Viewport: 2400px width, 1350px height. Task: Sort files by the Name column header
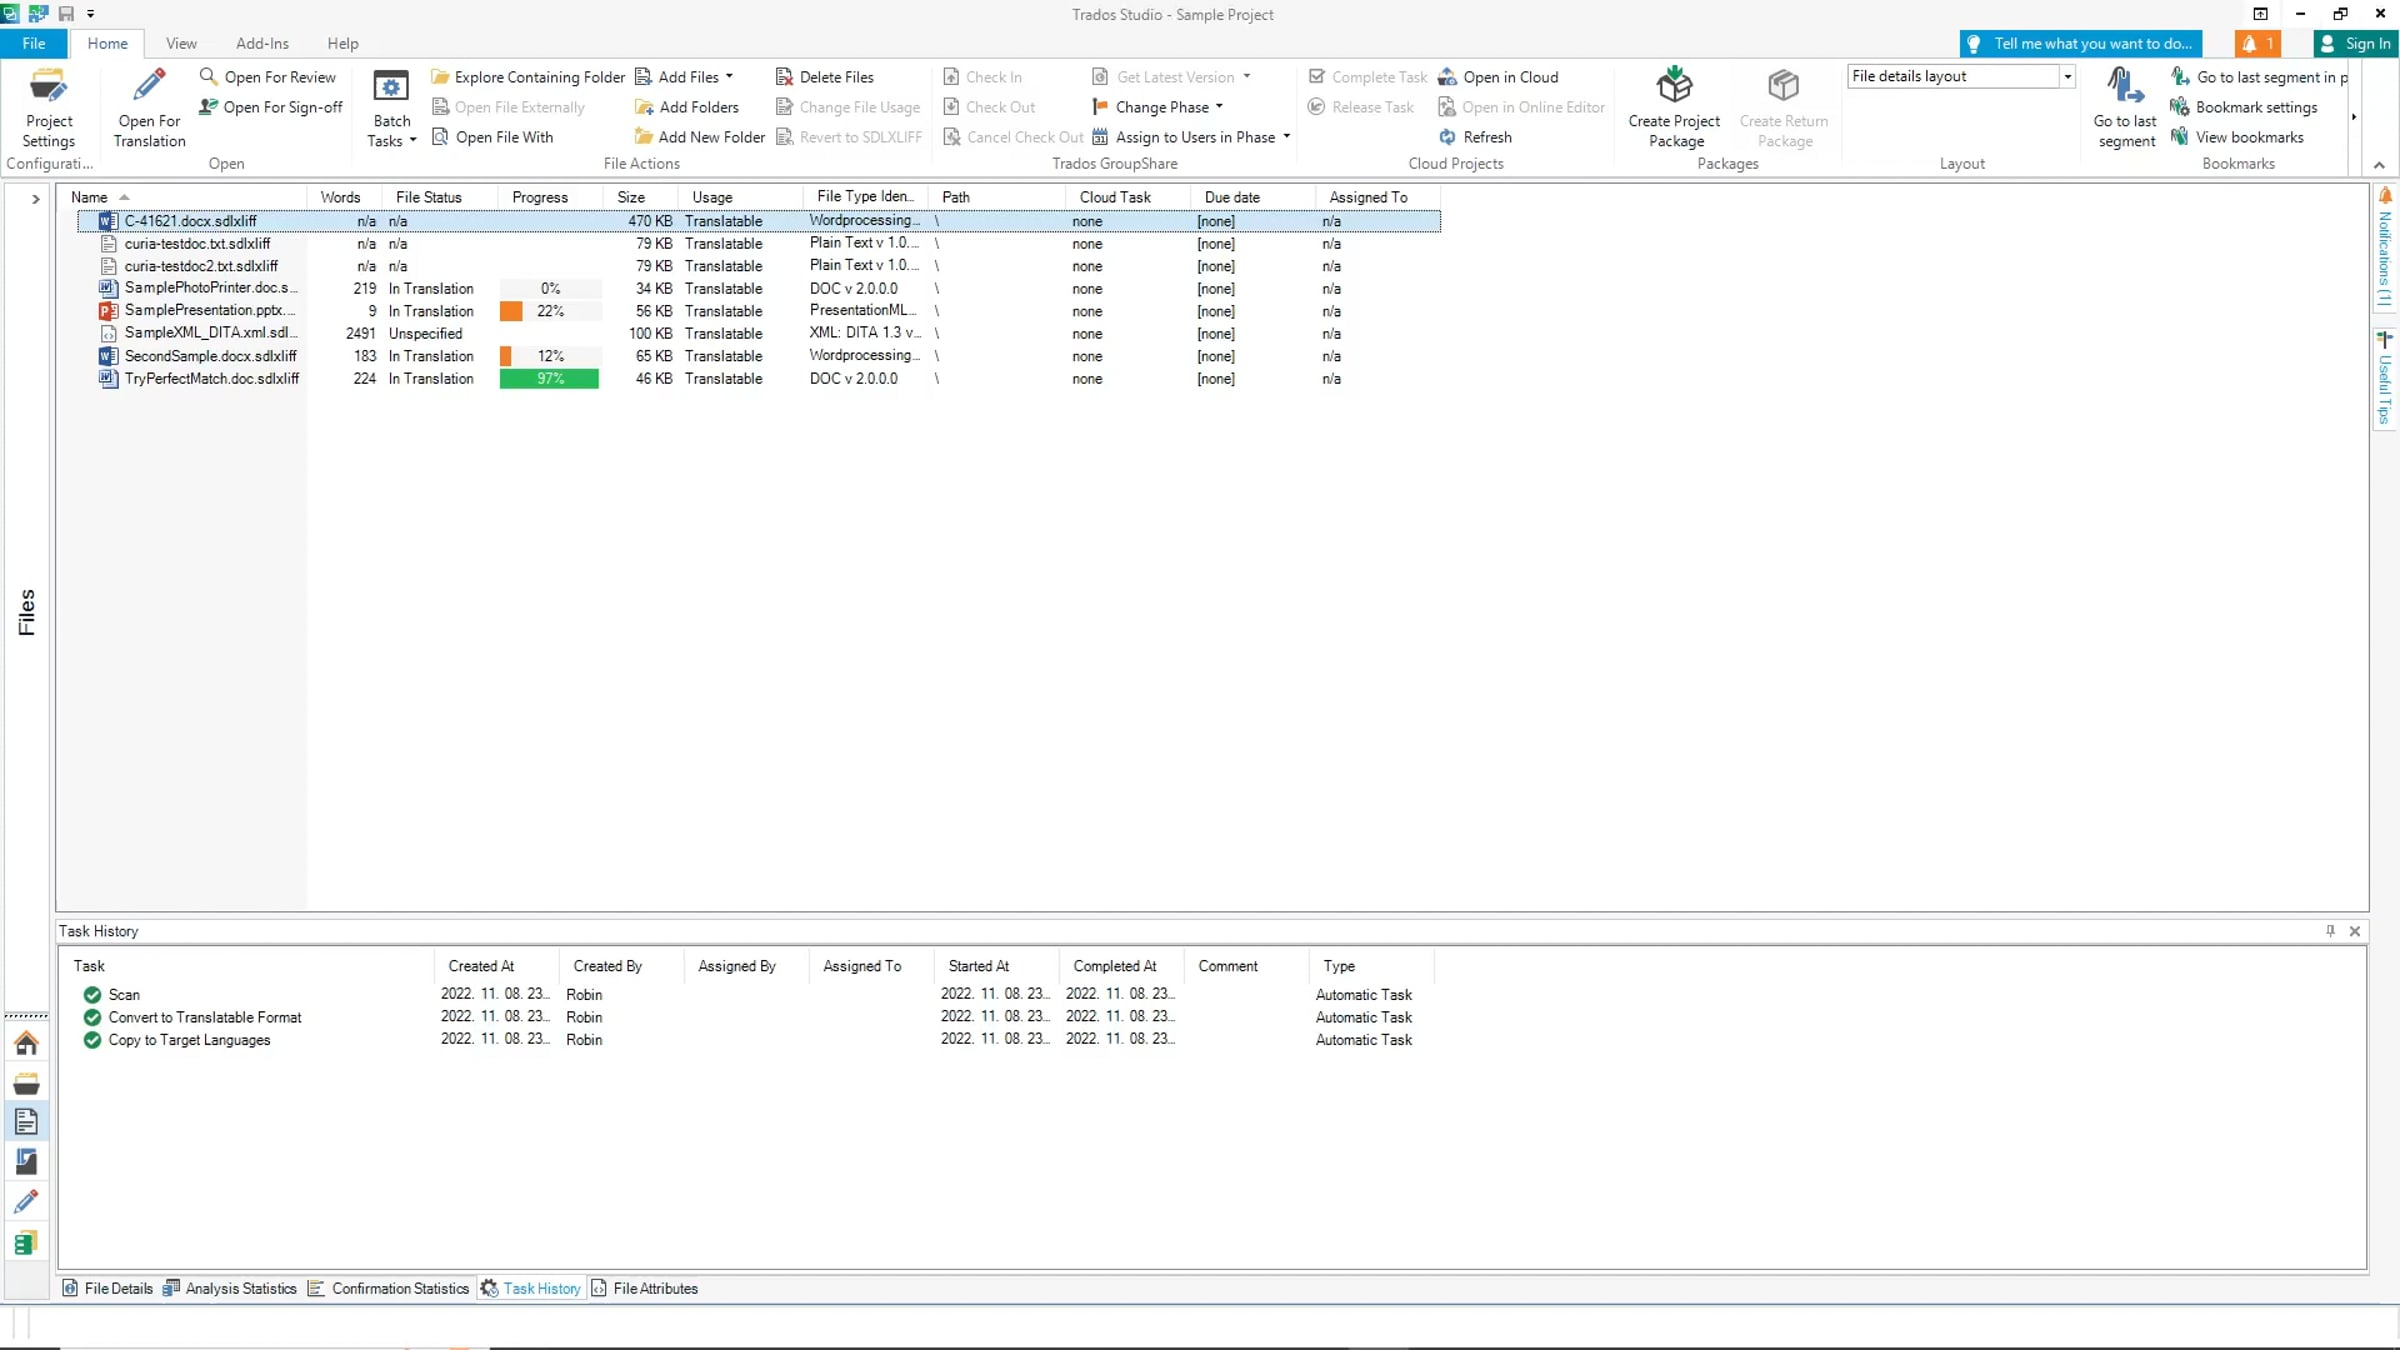tap(182, 197)
